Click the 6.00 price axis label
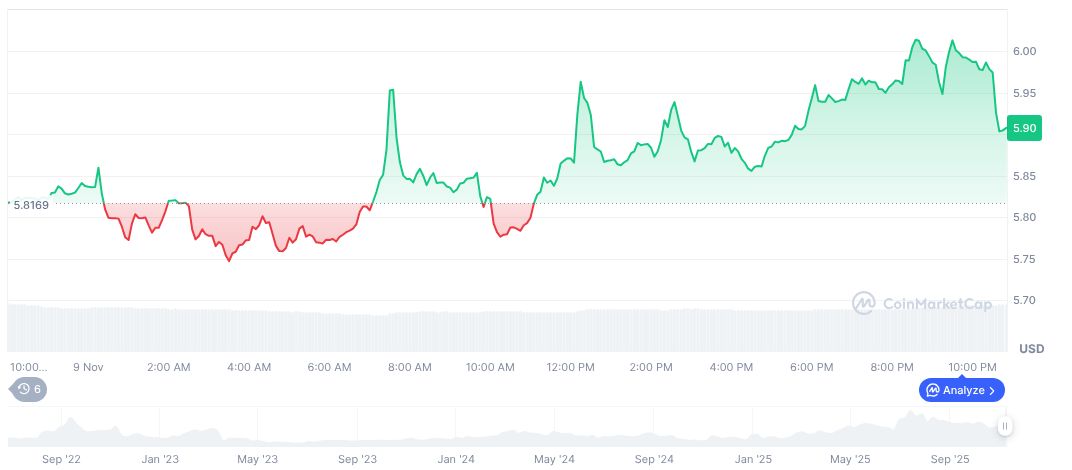This screenshot has height=470, width=1072. point(1023,51)
